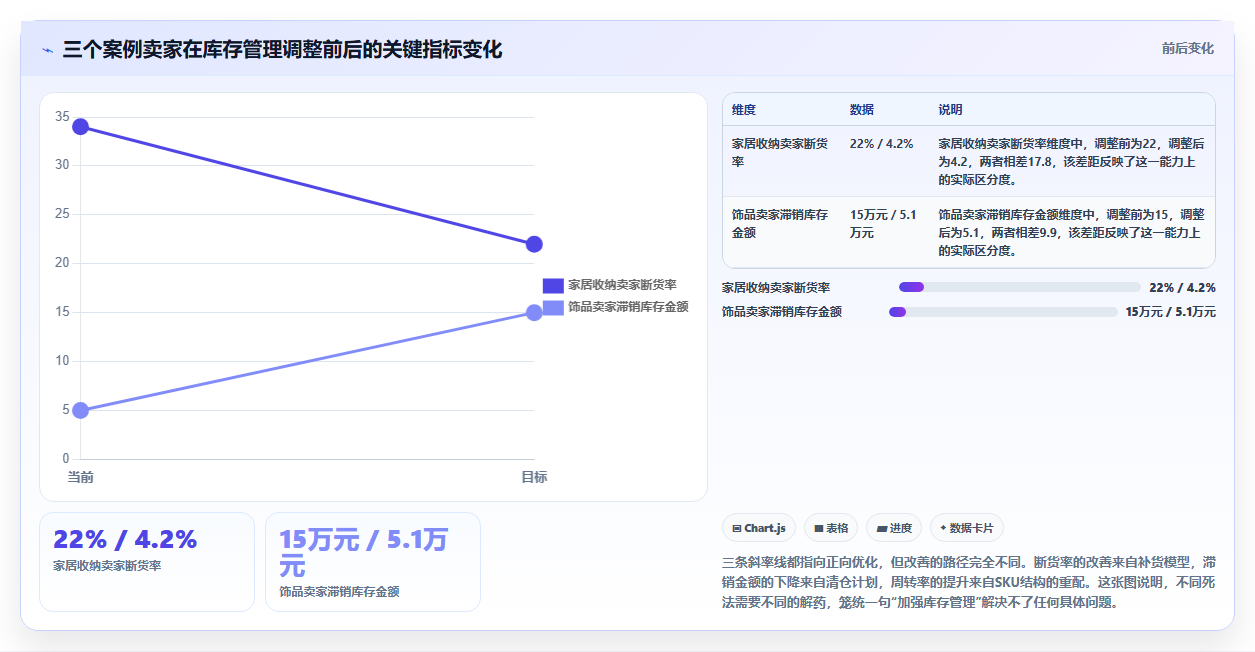The height and width of the screenshot is (652, 1255).
Task: Click the explanation for 饰品卖家滞销库存金额 row
Action: 1071,232
